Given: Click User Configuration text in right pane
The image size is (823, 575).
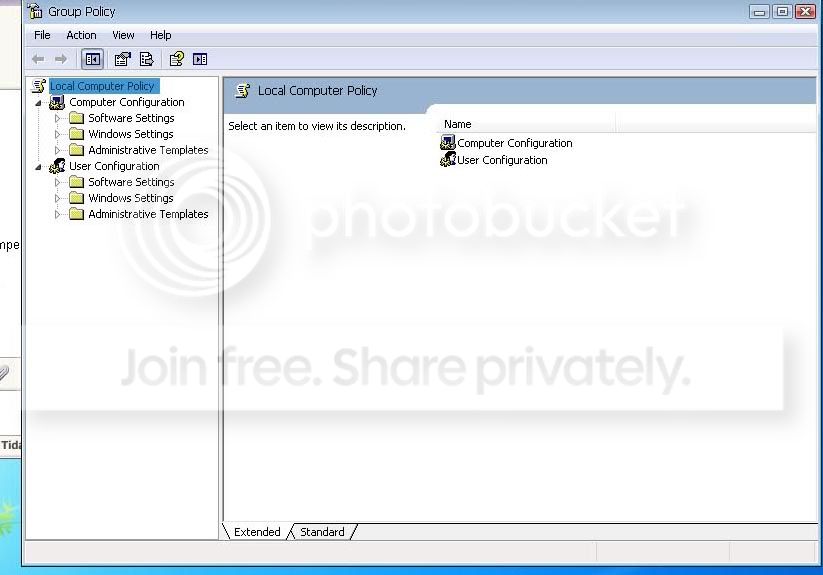Looking at the screenshot, I should [502, 160].
